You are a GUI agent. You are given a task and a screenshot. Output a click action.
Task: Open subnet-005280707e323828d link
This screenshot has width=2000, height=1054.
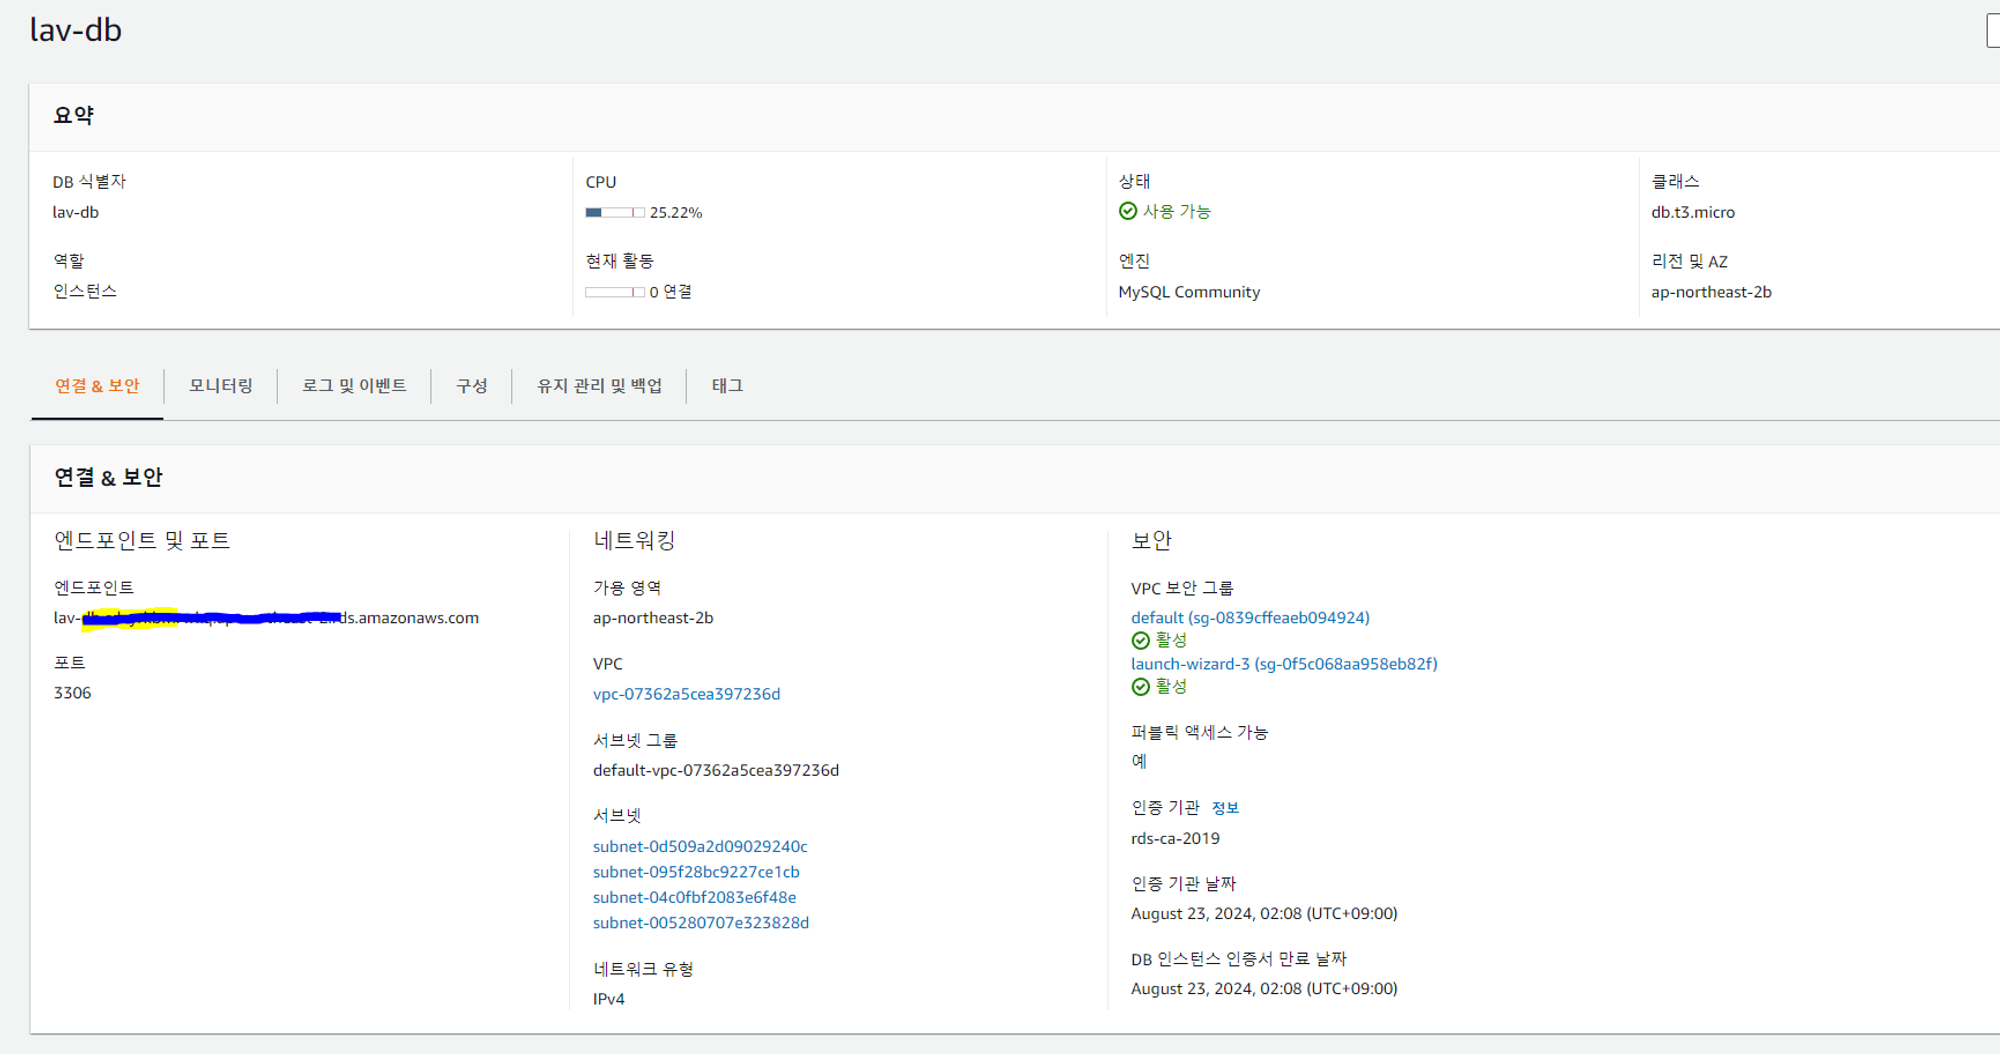tap(701, 923)
